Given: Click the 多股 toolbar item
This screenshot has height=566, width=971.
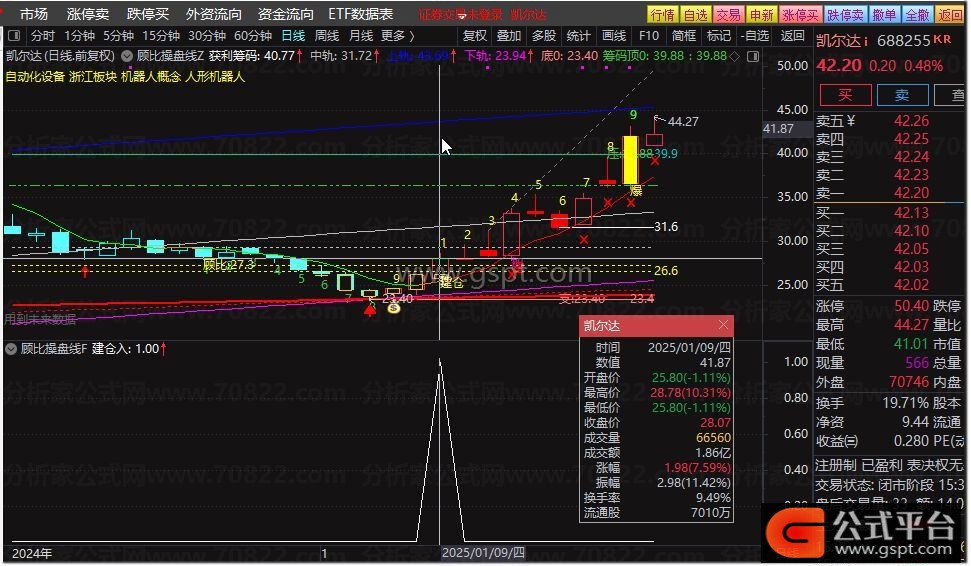Looking at the screenshot, I should pyautogui.click(x=544, y=36).
